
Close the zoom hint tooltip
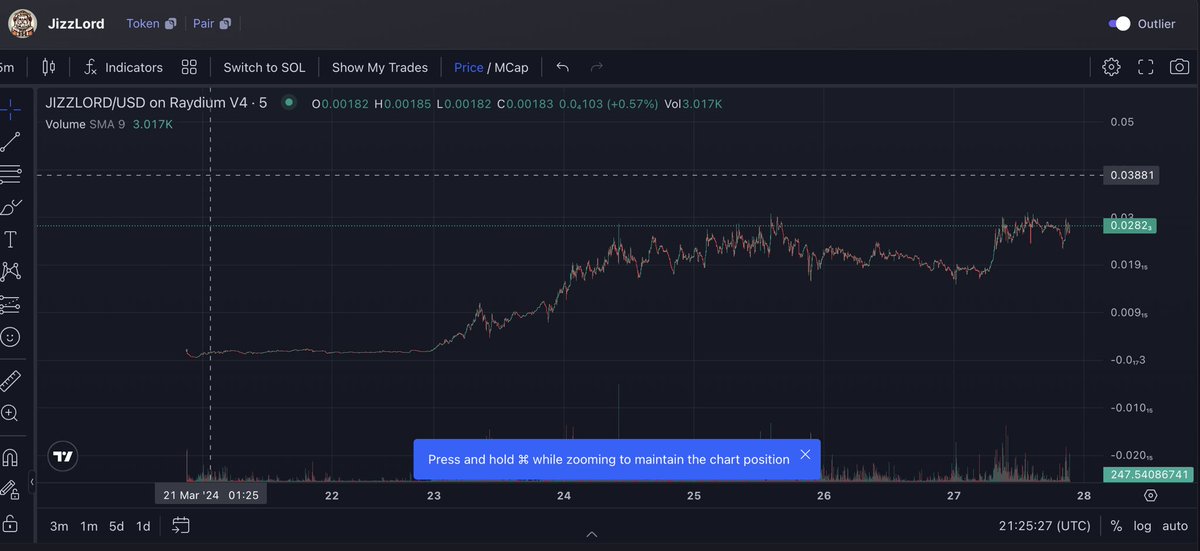click(x=805, y=455)
